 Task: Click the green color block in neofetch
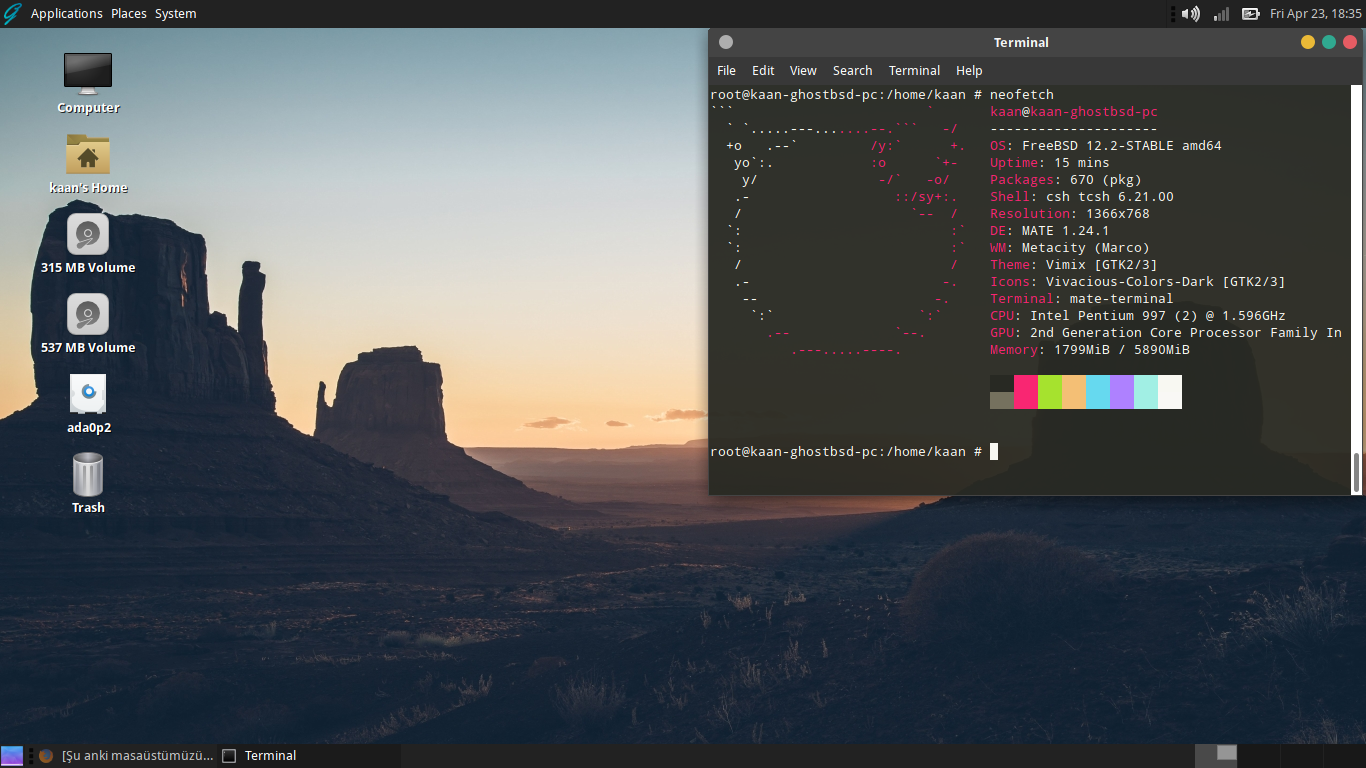pyautogui.click(x=1050, y=392)
